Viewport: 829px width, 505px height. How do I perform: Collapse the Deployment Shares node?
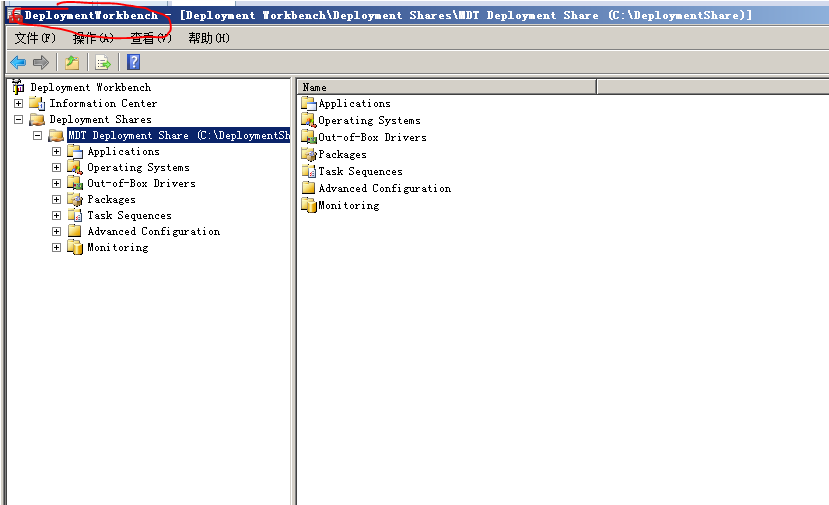pos(19,120)
